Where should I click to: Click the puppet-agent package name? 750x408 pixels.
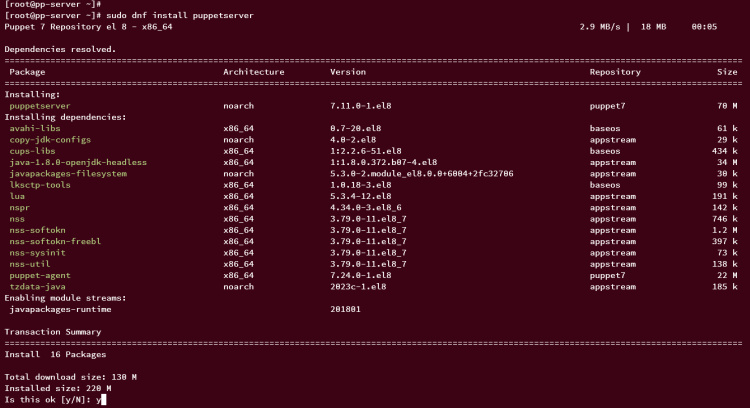39,274
